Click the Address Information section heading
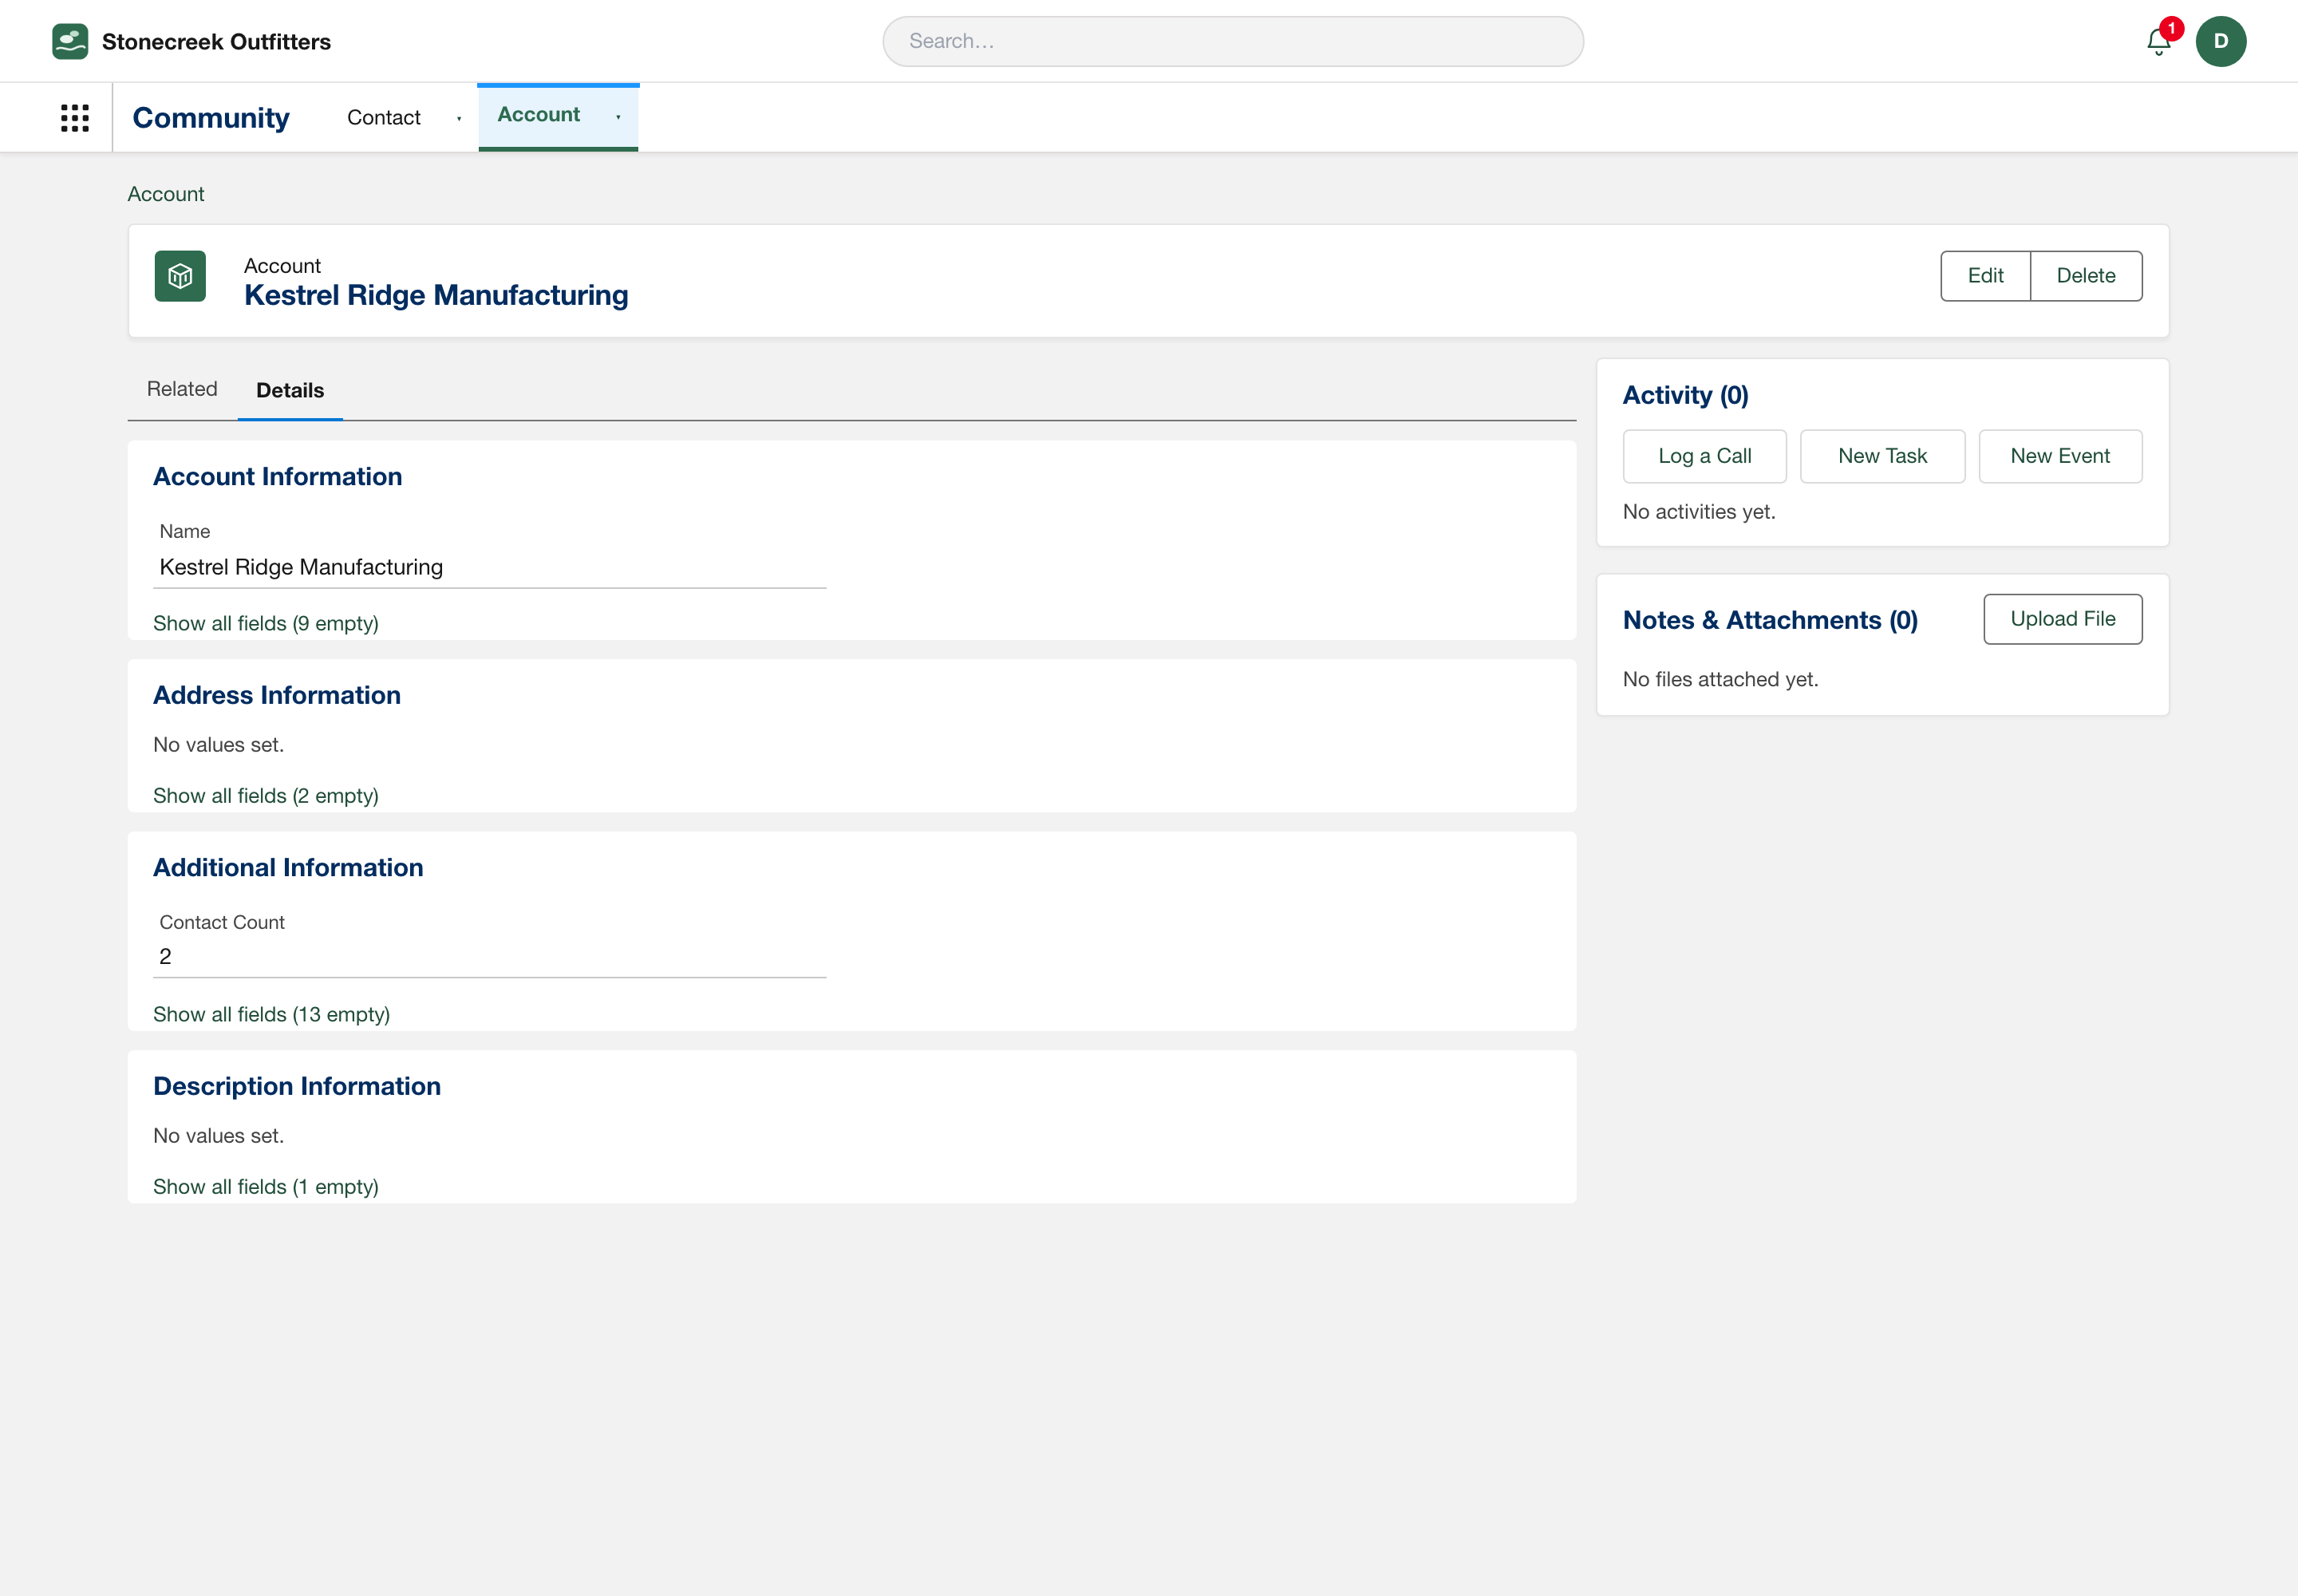 [x=277, y=695]
